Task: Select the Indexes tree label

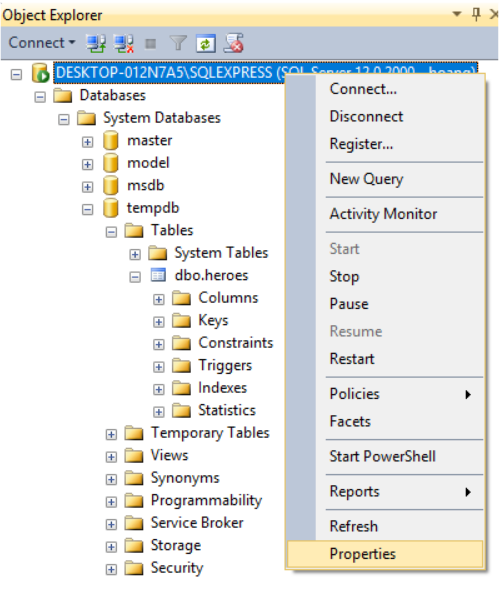Action: (223, 388)
